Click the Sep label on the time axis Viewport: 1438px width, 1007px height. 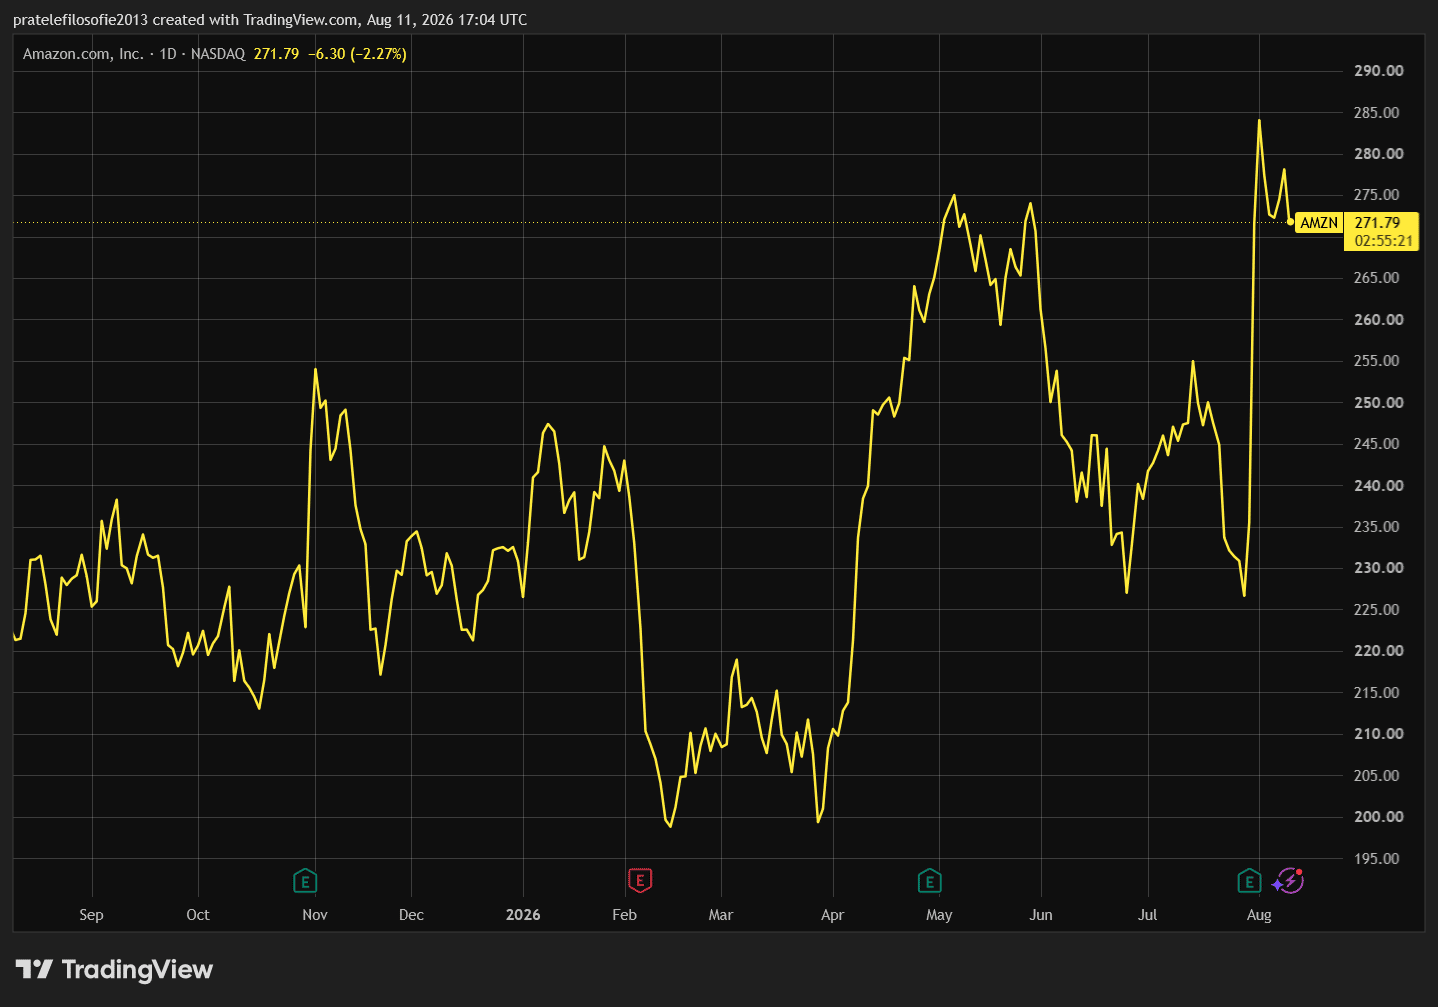click(x=91, y=915)
